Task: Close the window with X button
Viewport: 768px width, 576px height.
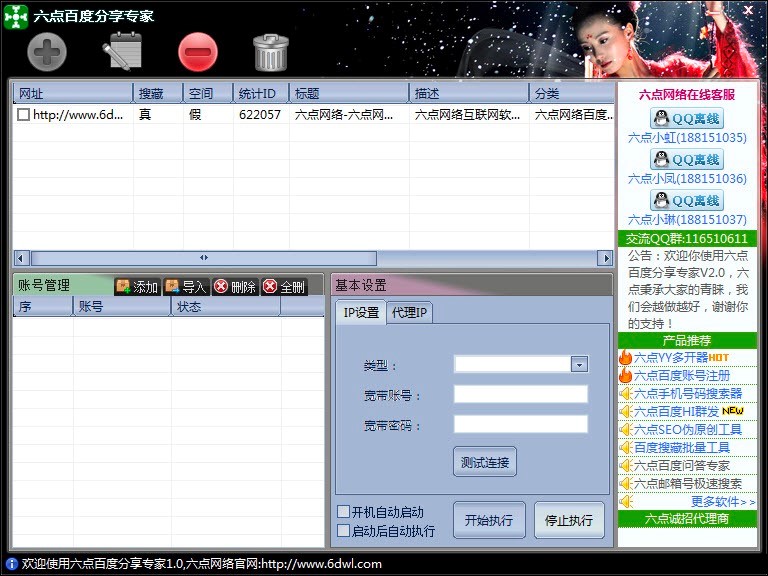Action: [x=748, y=10]
